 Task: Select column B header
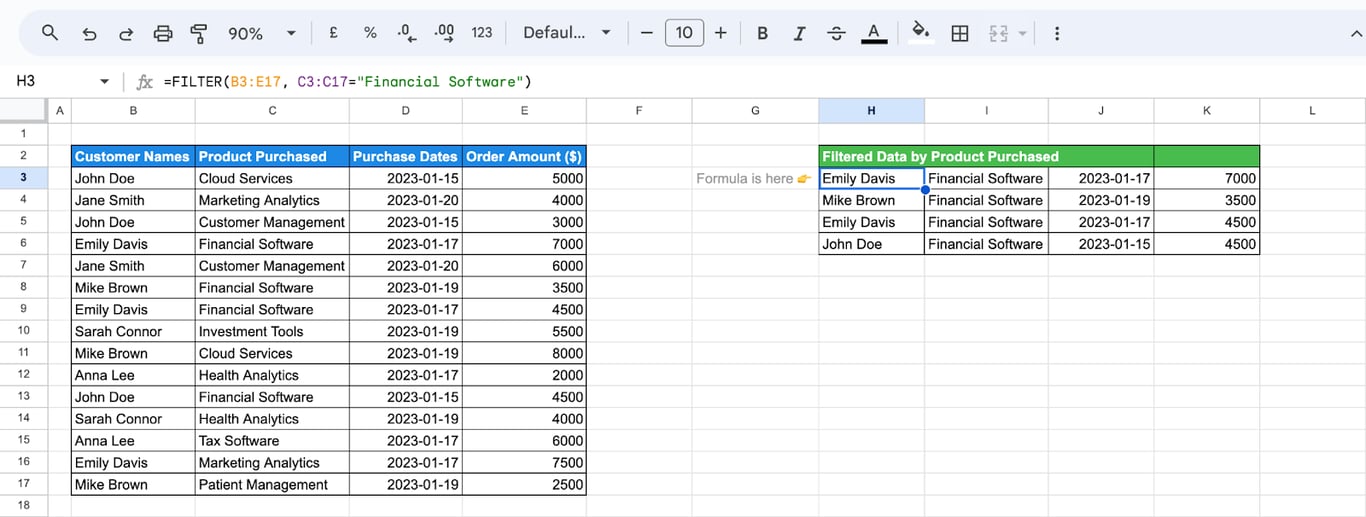click(133, 110)
